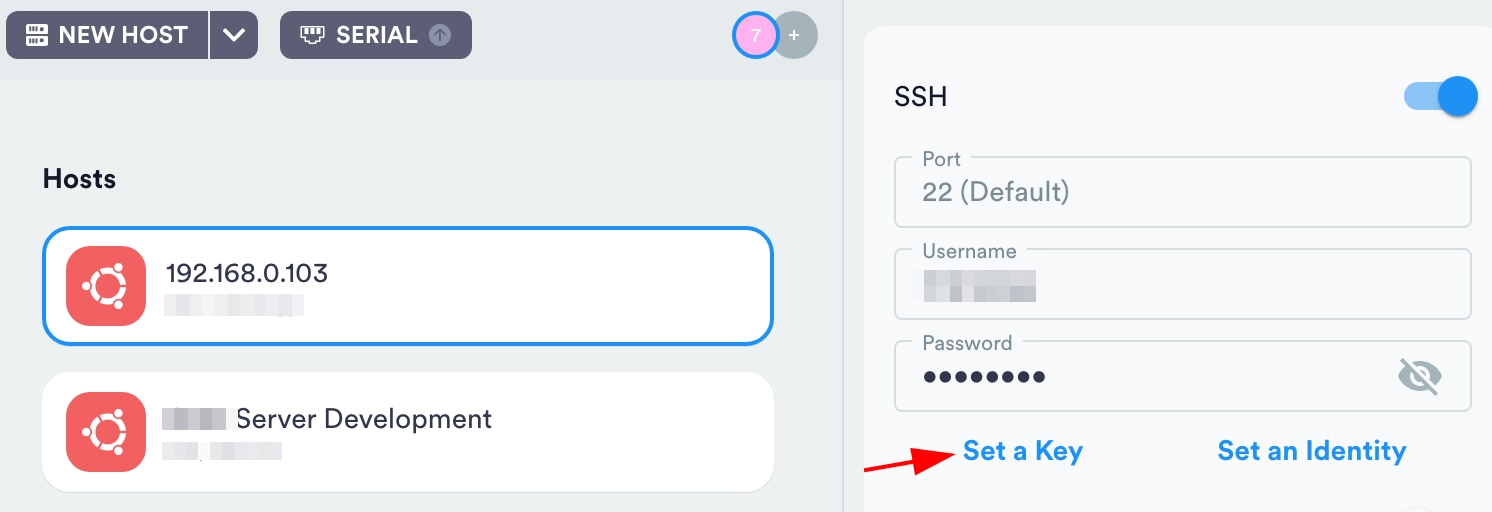This screenshot has width=1492, height=512.
Task: Click the upgrade arrow icon beside SERIAL
Action: [x=440, y=35]
